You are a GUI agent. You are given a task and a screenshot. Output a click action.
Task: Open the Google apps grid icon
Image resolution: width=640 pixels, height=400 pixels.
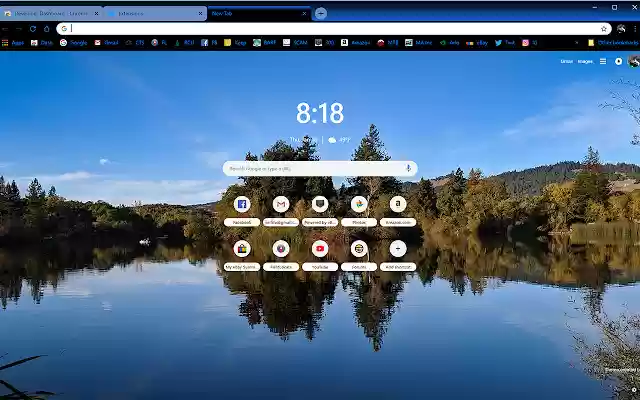point(603,61)
